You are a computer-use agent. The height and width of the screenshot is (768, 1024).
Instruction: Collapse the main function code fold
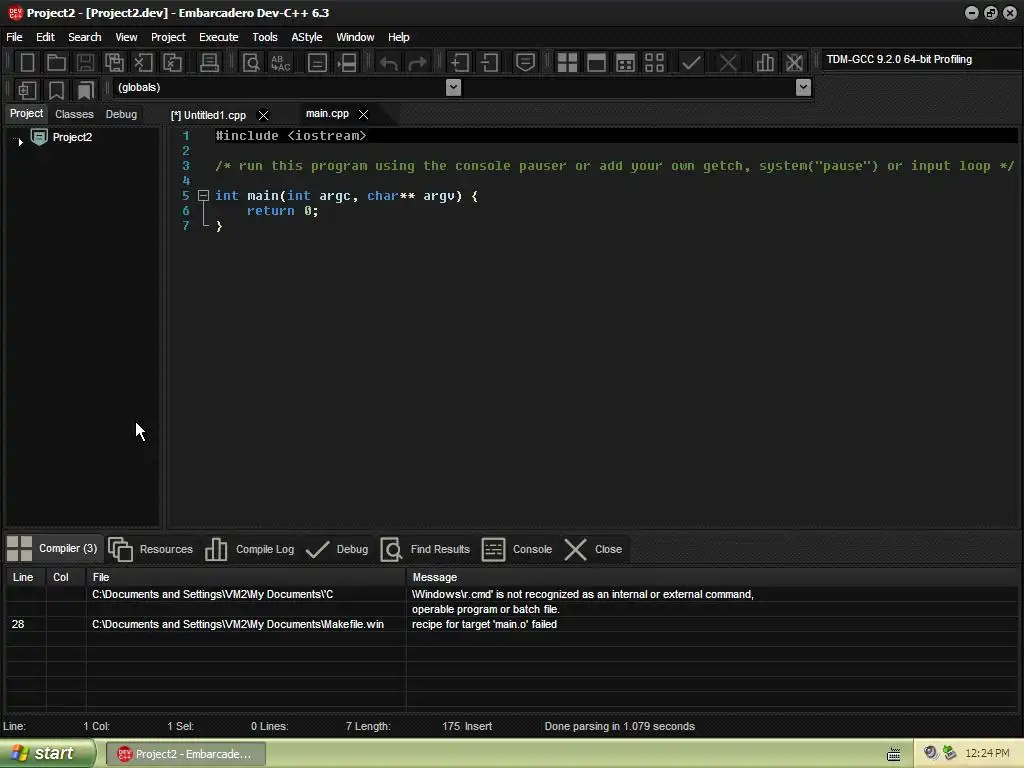(203, 195)
